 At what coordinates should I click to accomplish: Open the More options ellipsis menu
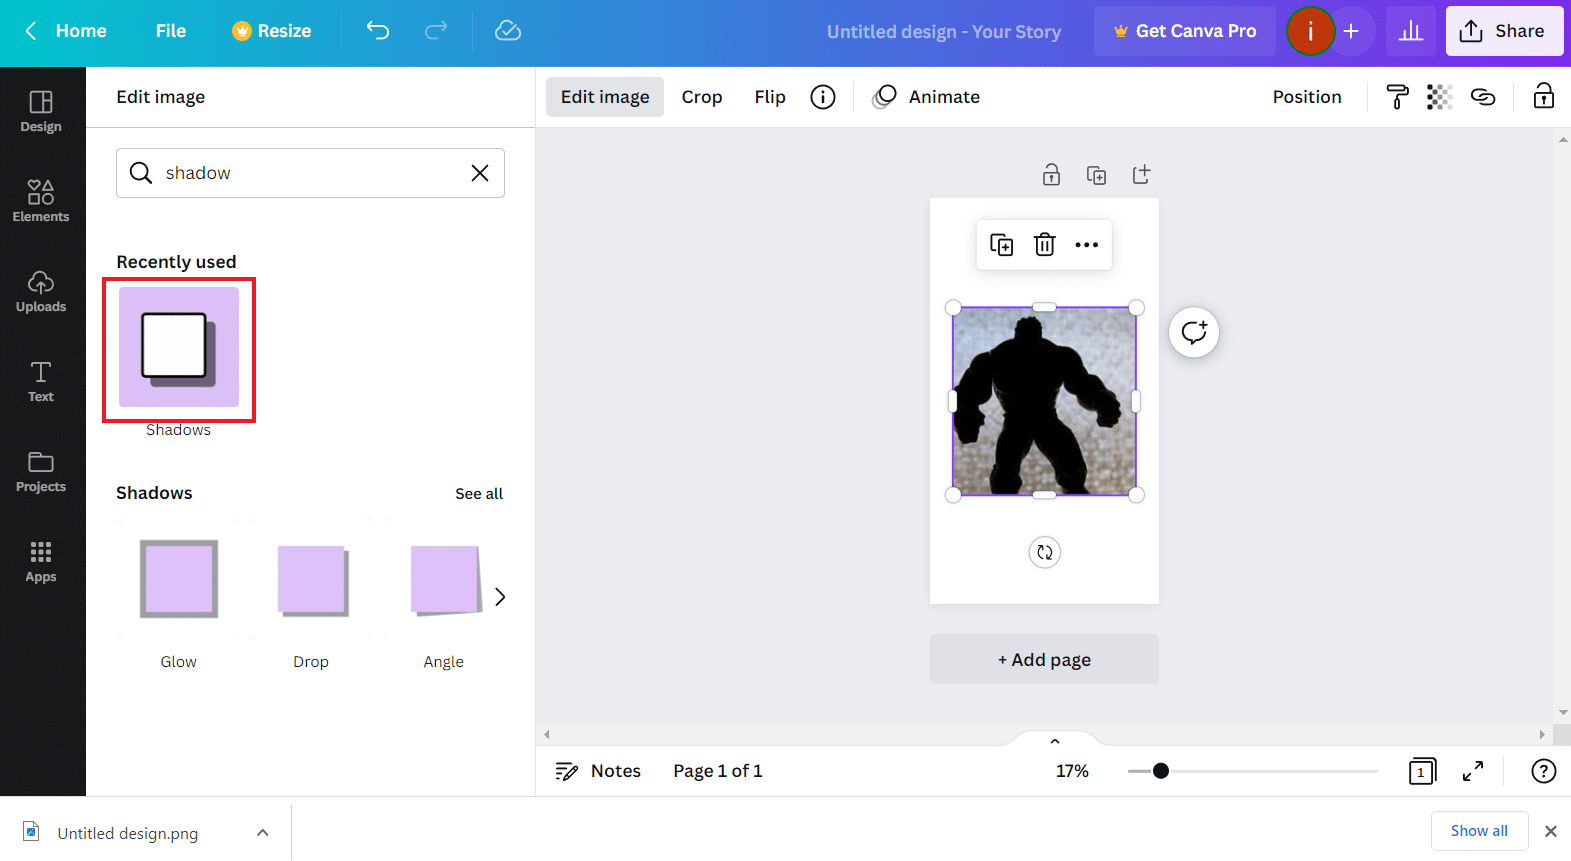point(1087,245)
